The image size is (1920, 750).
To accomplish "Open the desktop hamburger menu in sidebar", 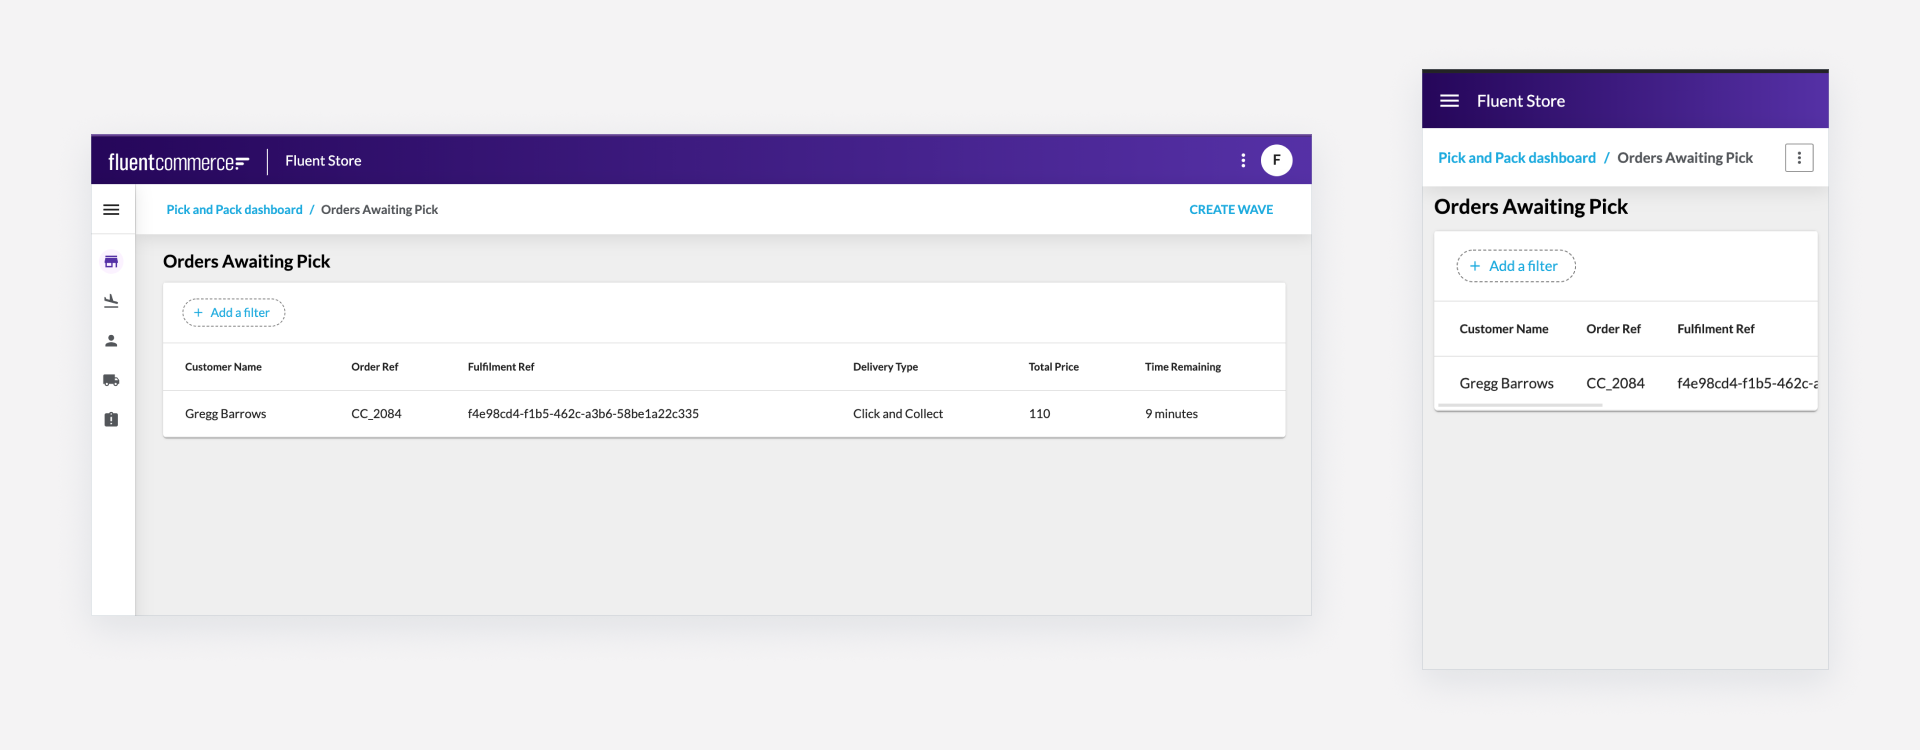I will pos(111,210).
